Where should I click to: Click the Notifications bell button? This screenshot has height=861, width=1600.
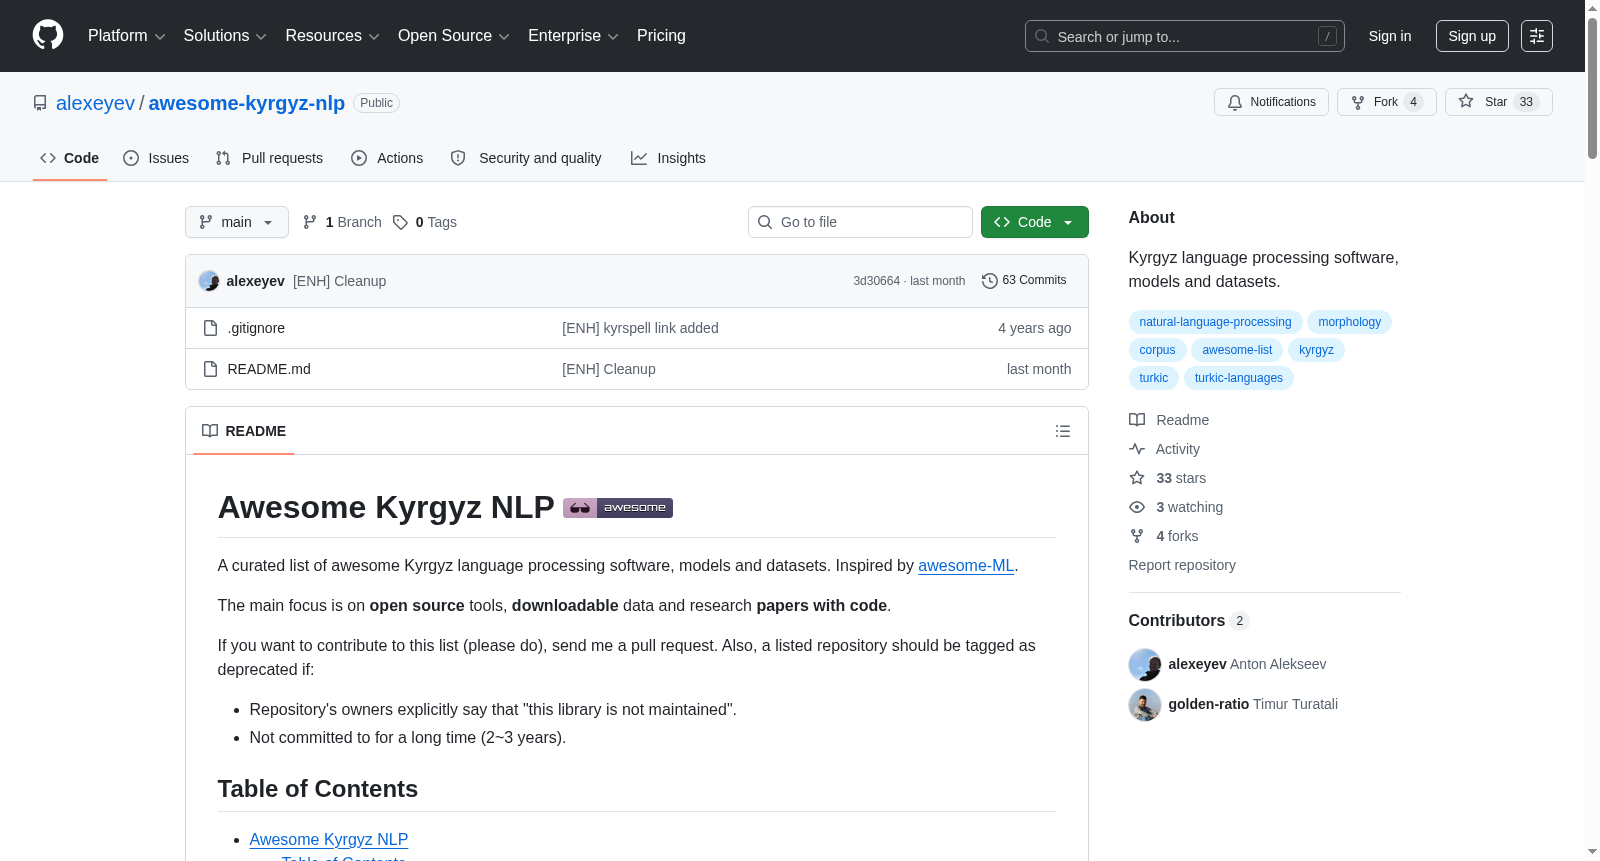pyautogui.click(x=1271, y=102)
